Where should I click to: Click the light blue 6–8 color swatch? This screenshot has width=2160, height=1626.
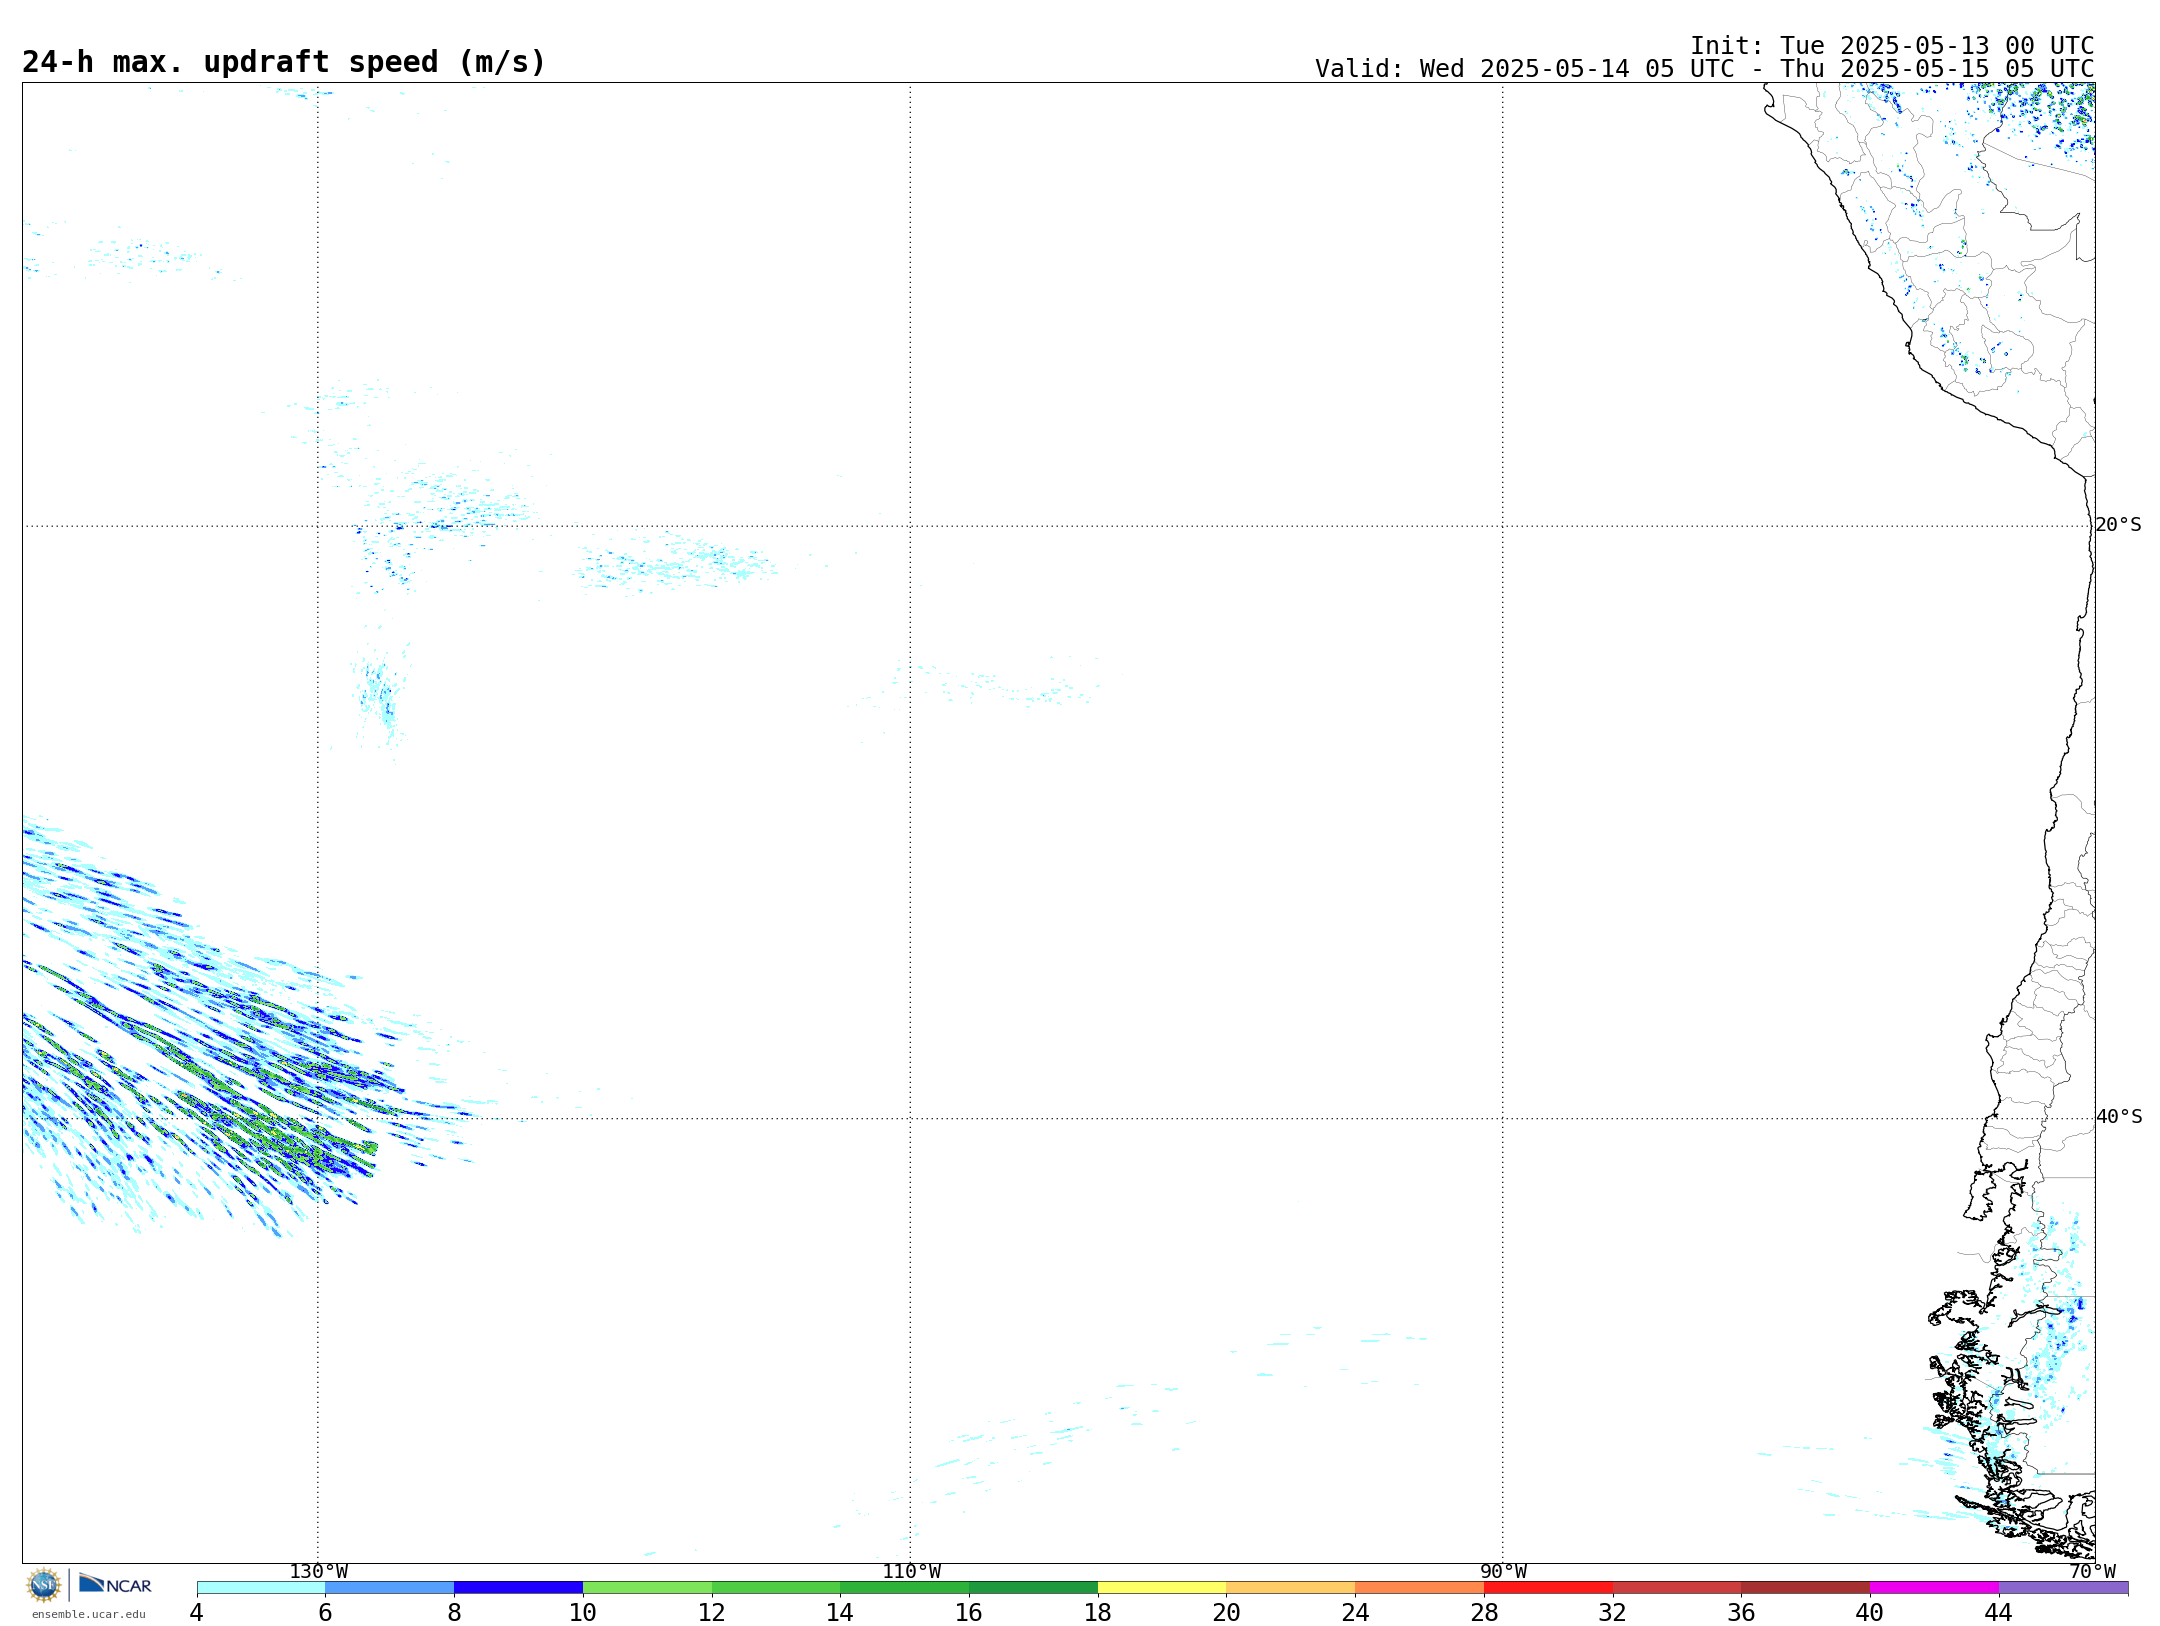pyautogui.click(x=390, y=1588)
